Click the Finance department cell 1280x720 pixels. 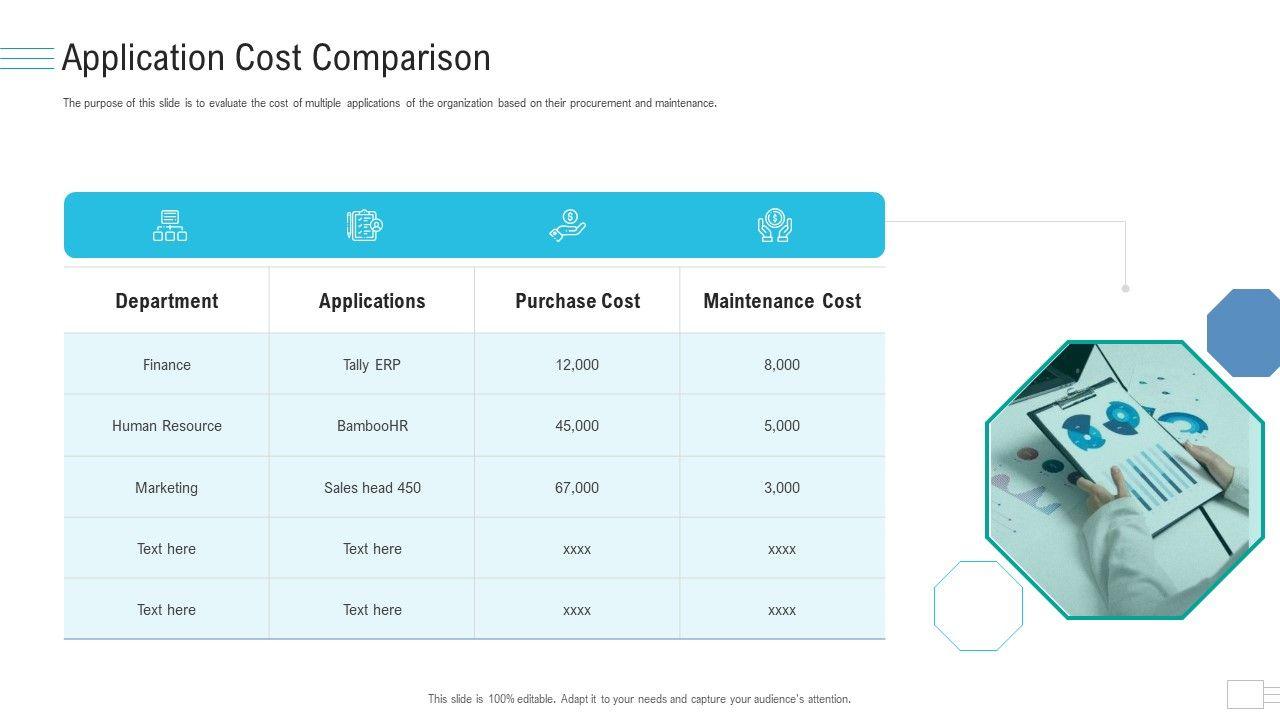tap(167, 365)
